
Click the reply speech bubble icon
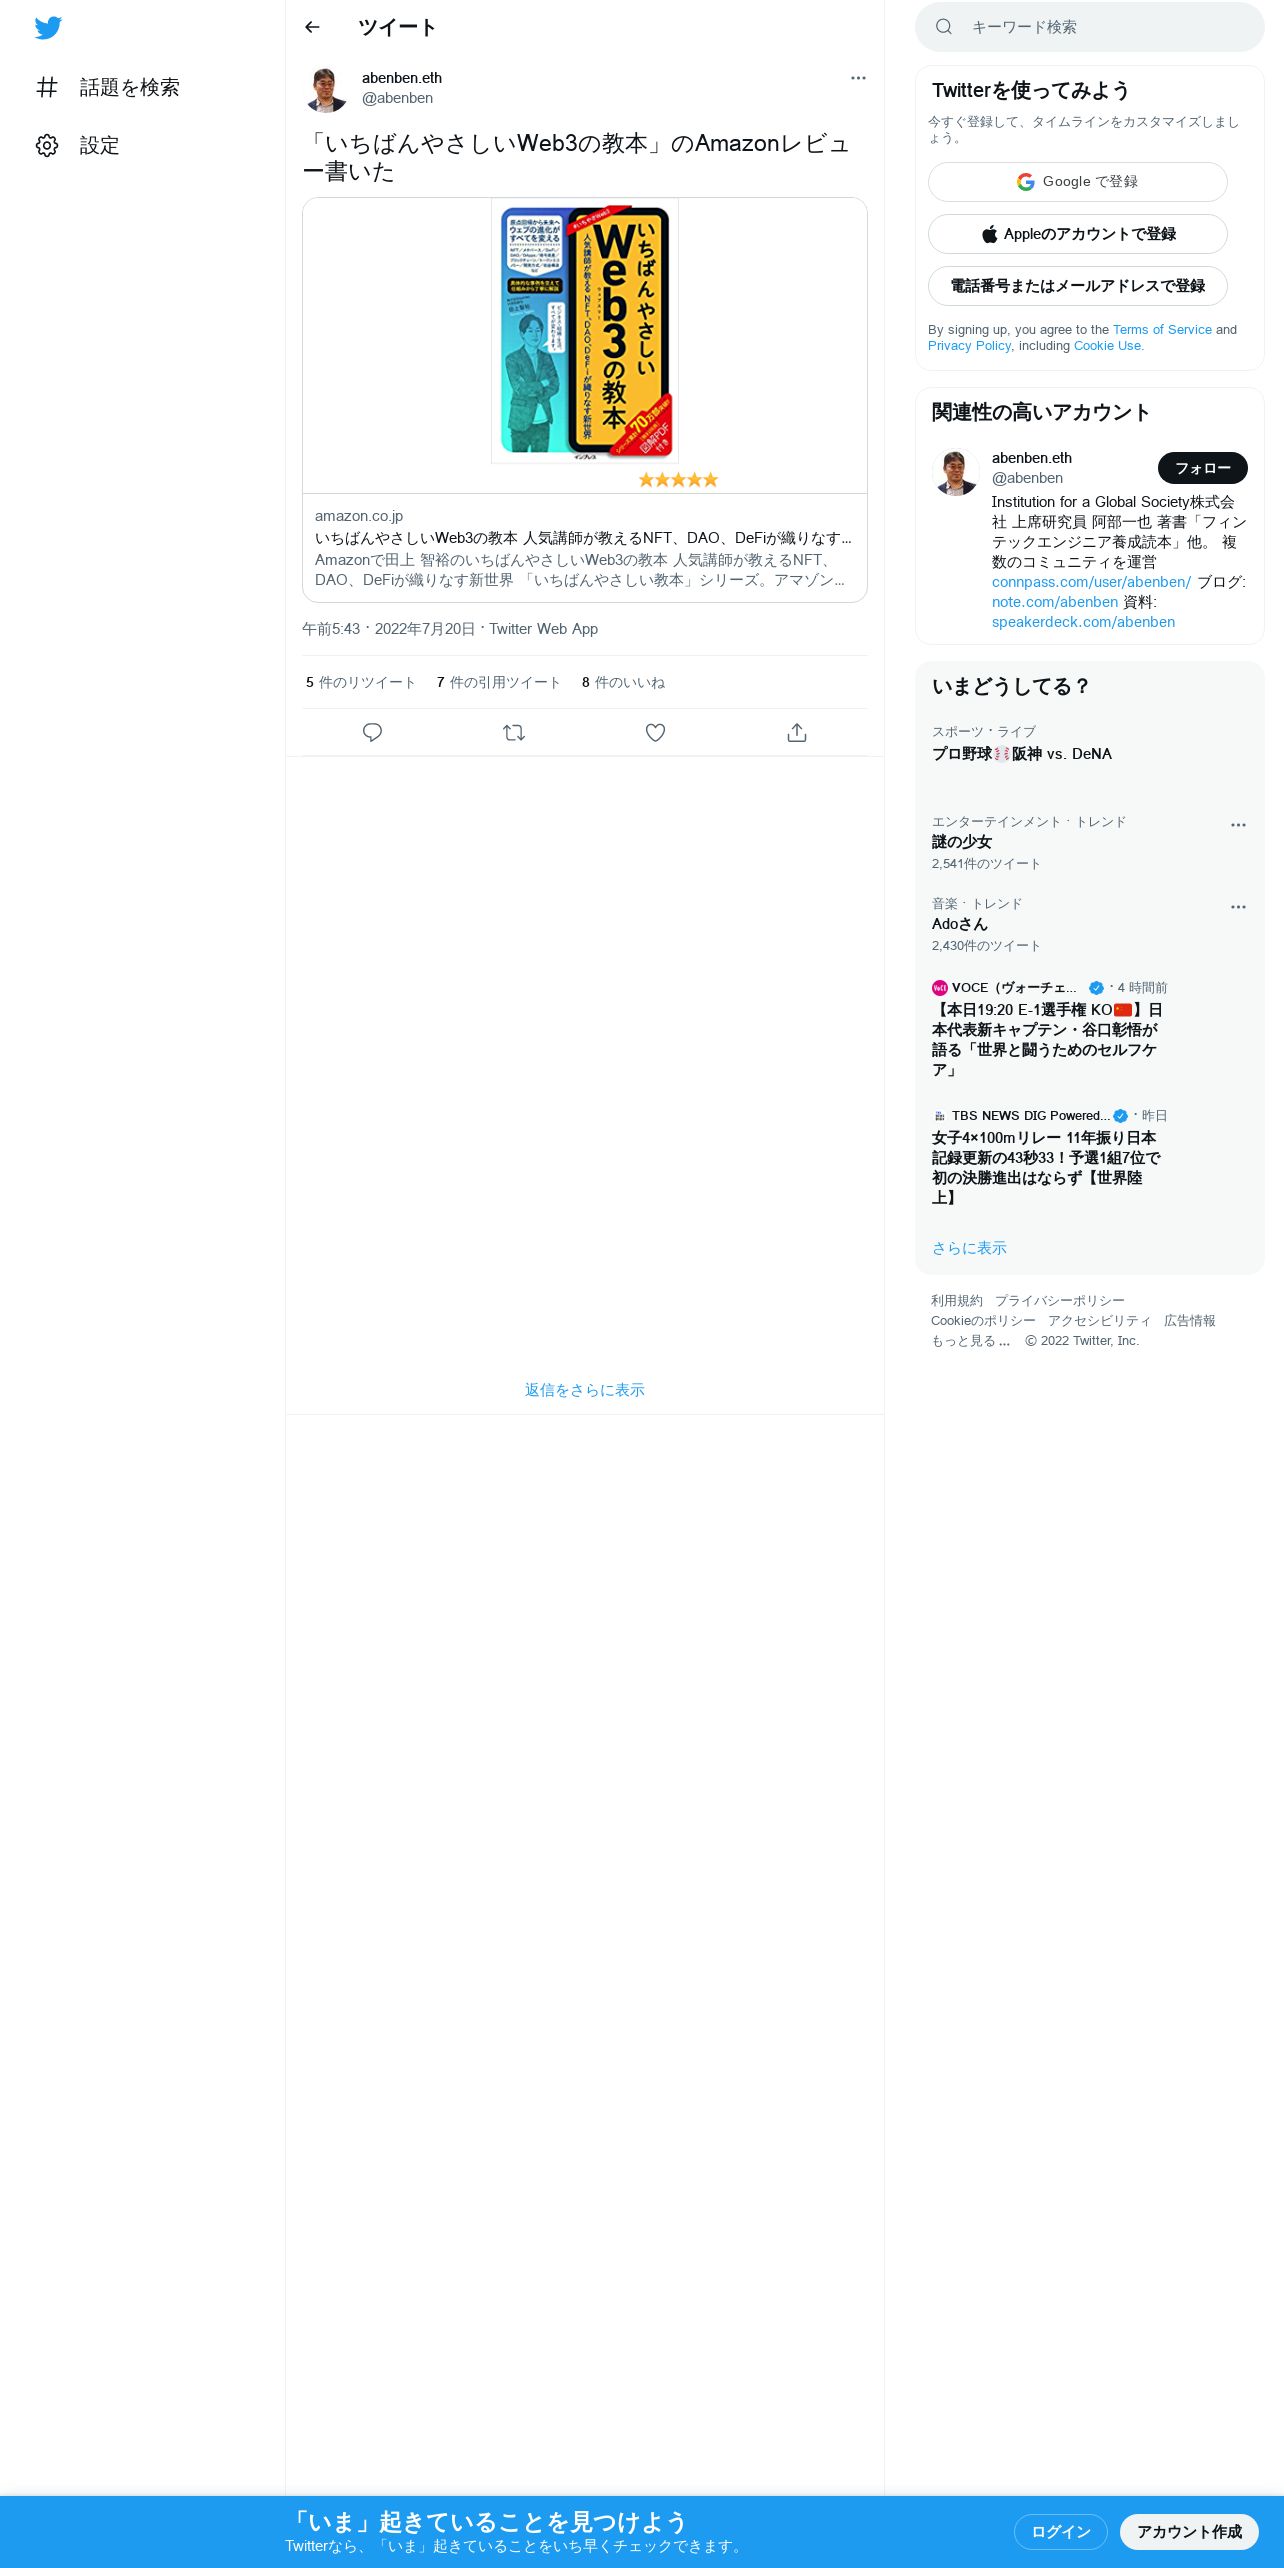pyautogui.click(x=372, y=733)
